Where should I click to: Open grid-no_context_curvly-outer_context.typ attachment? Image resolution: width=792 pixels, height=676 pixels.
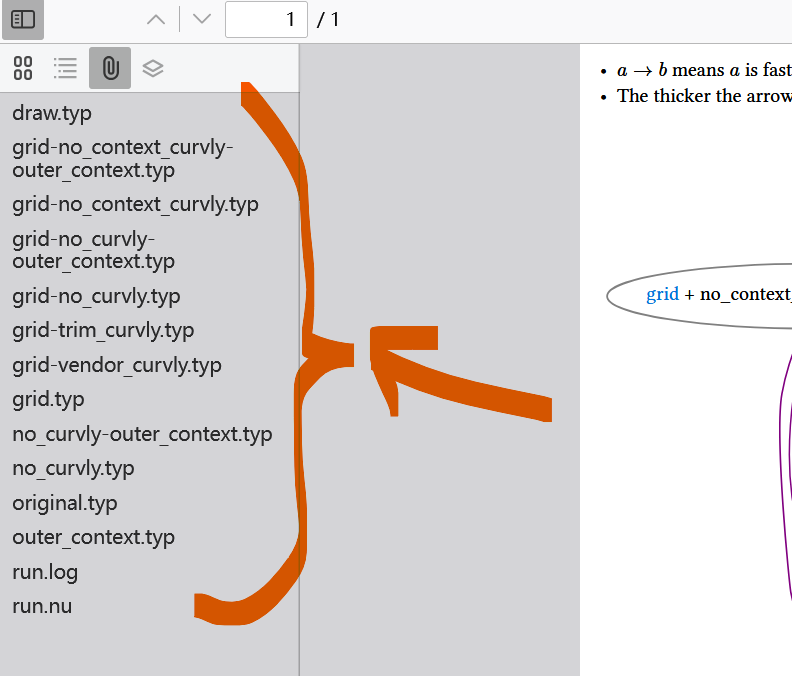[122, 159]
